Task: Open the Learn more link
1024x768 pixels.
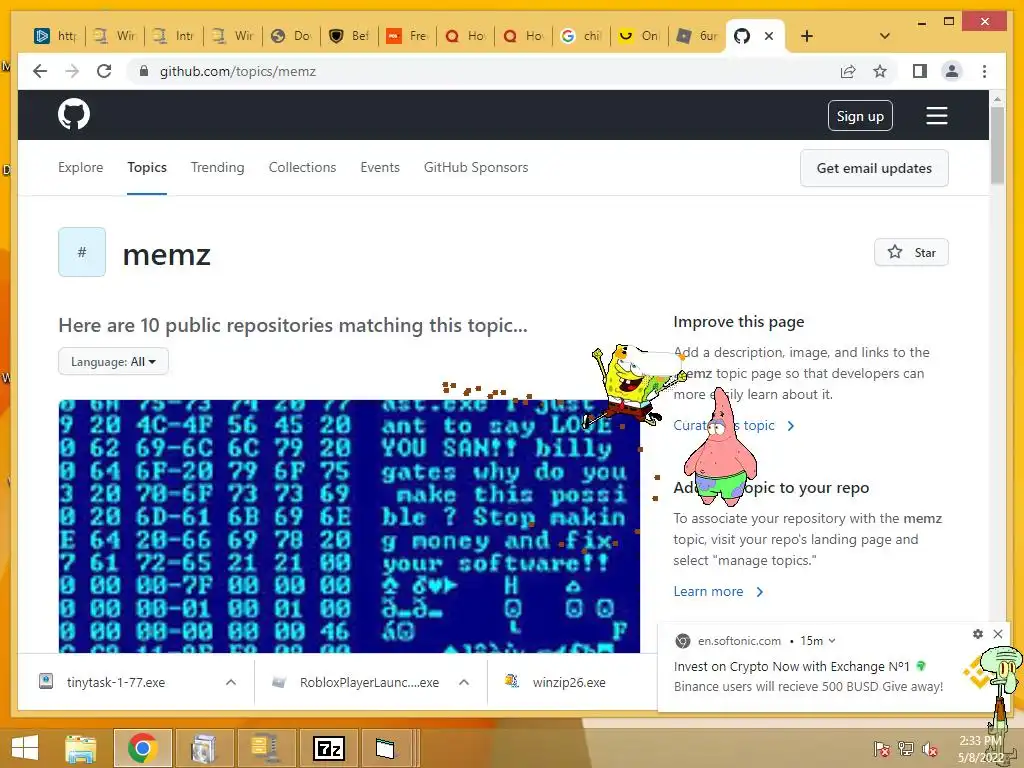Action: coord(718,591)
